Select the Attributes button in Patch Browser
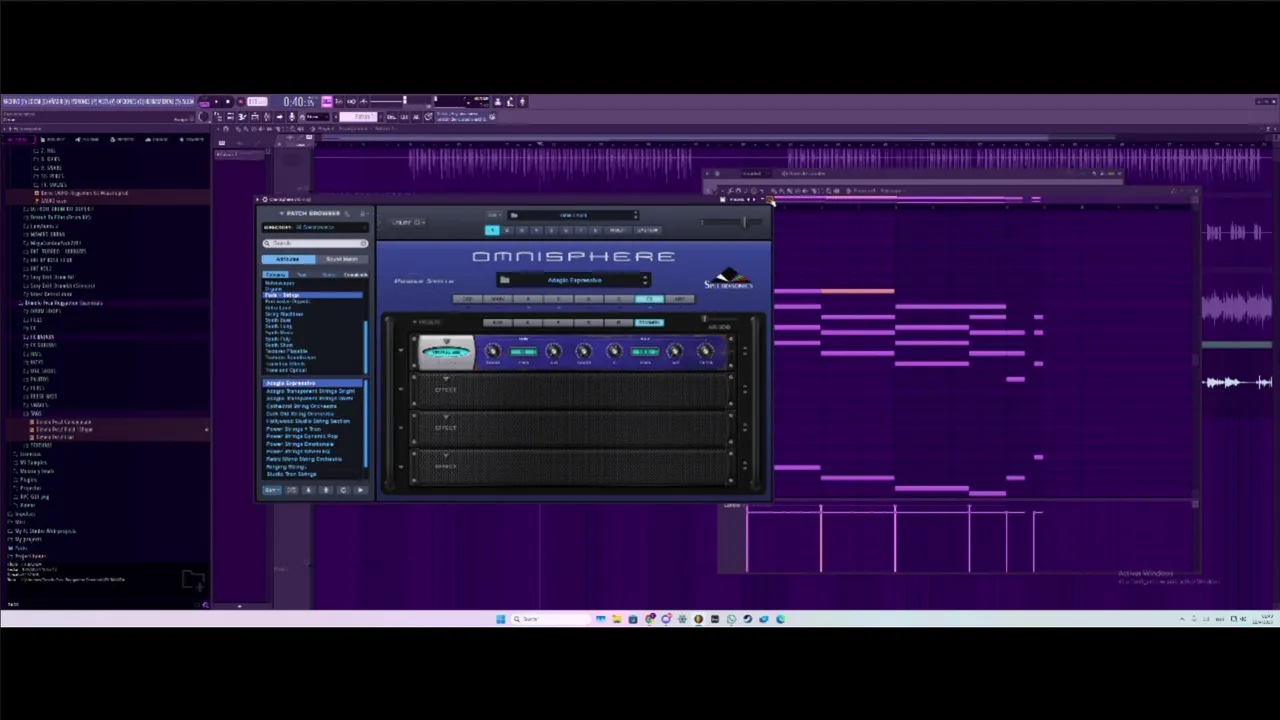The height and width of the screenshot is (720, 1280). point(288,259)
